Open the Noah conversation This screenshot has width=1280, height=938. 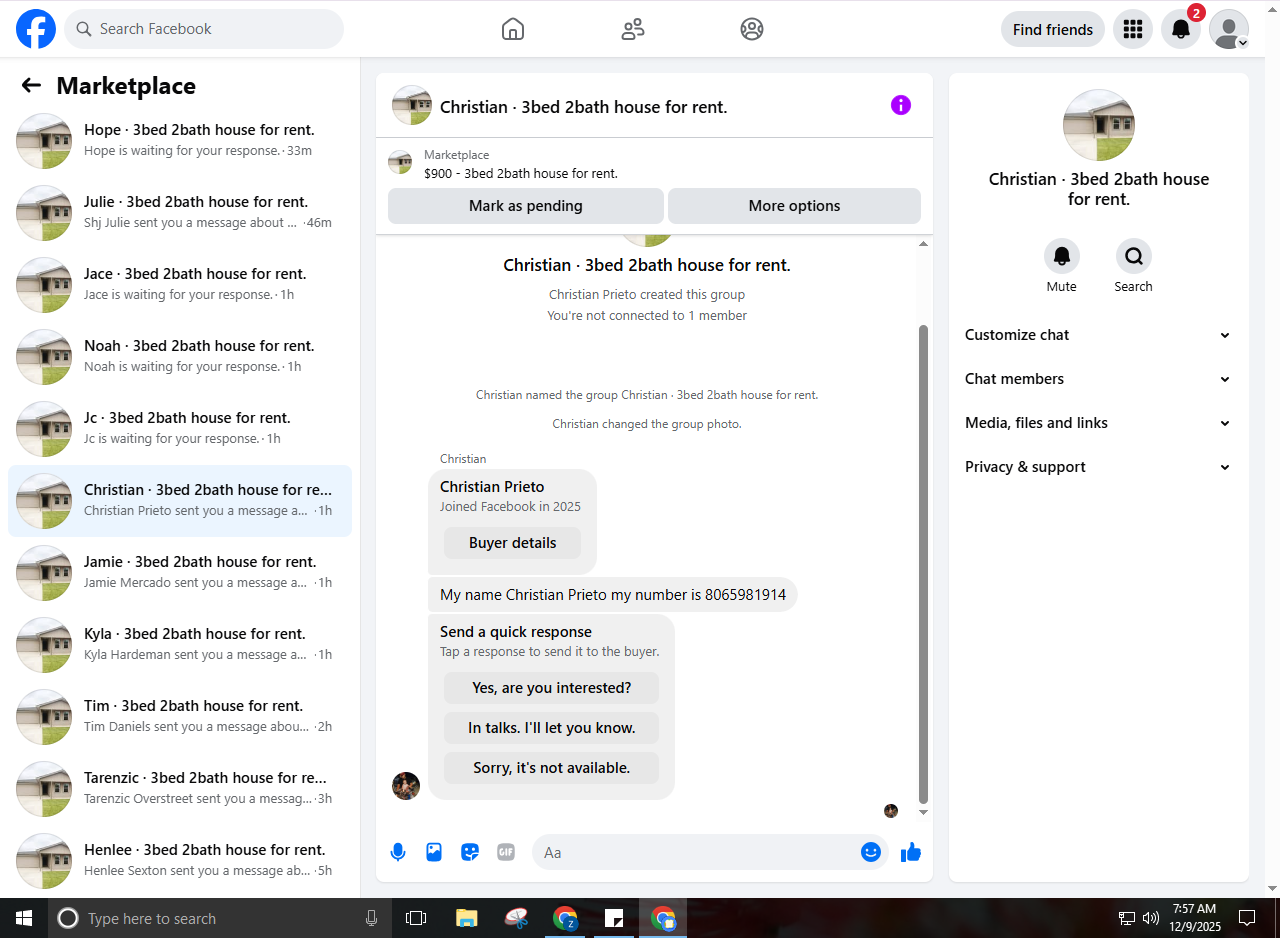pos(180,357)
